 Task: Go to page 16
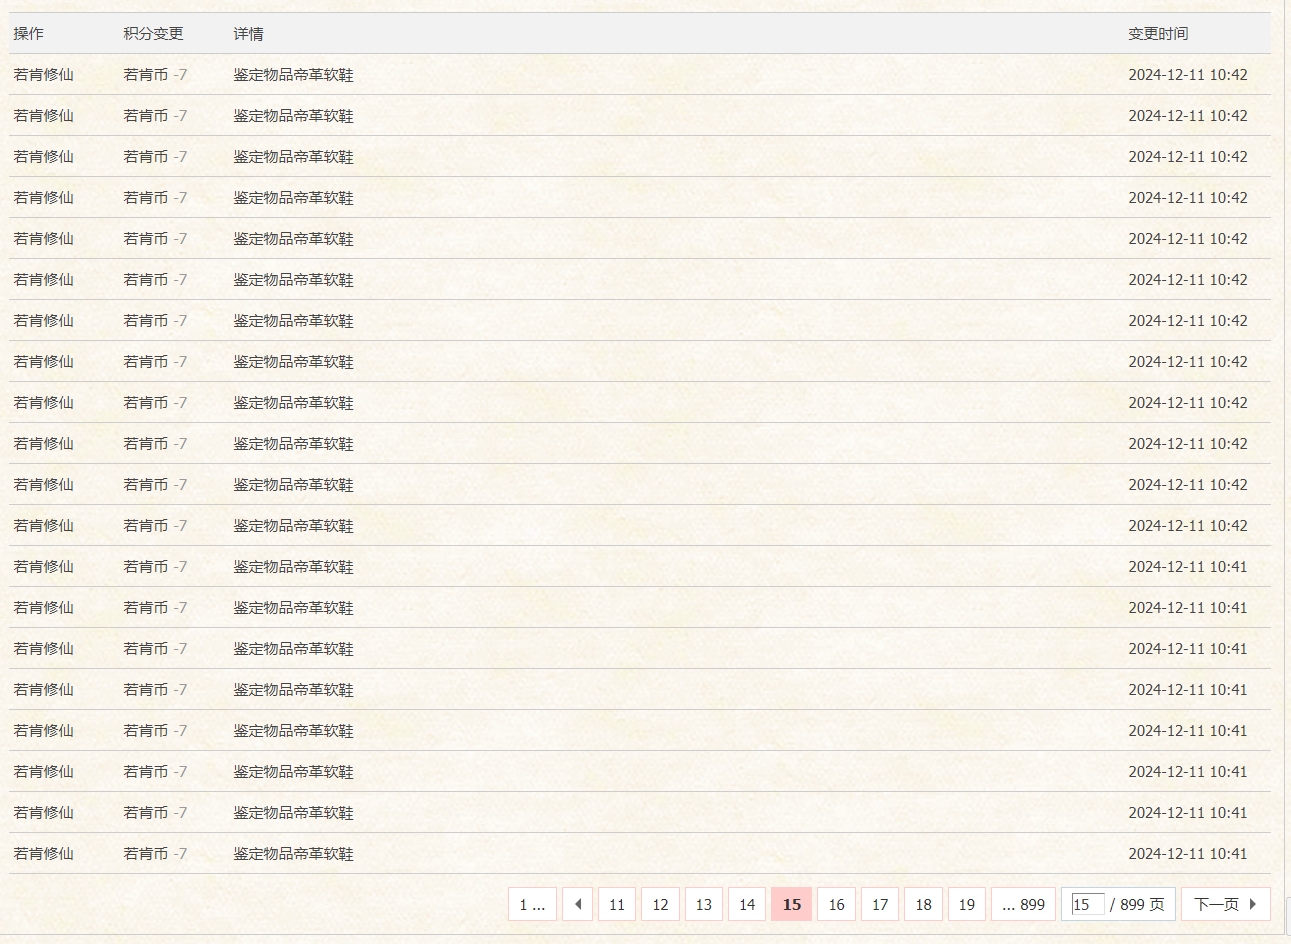[836, 904]
